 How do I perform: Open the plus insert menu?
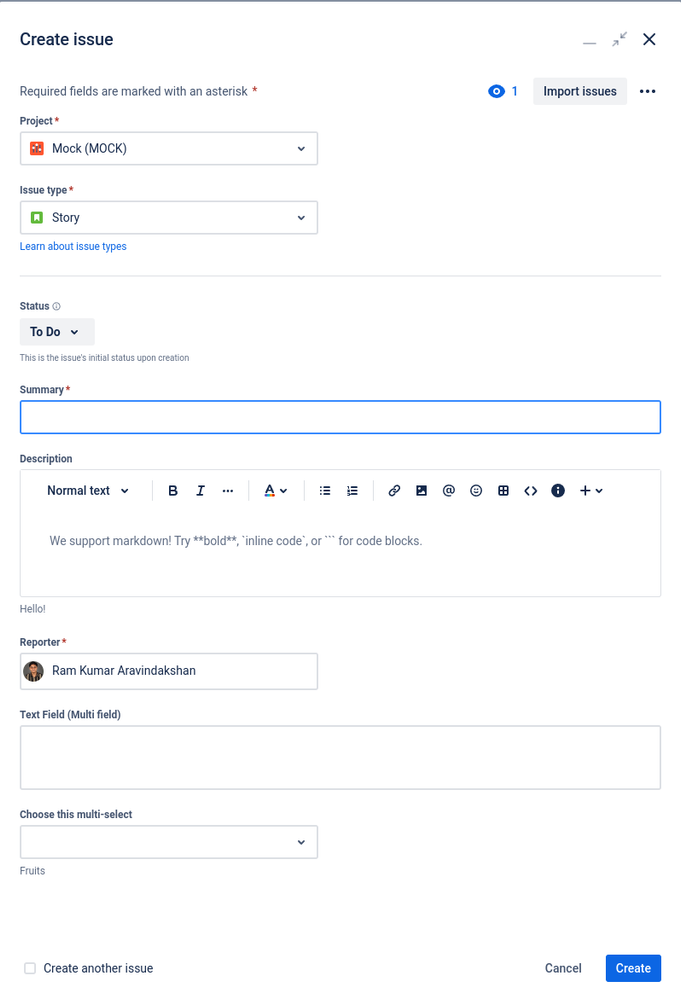tap(591, 491)
